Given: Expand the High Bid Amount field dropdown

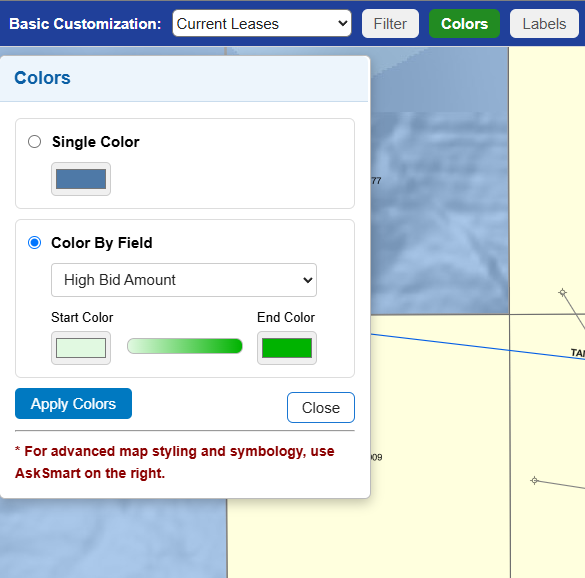Looking at the screenshot, I should [x=184, y=280].
